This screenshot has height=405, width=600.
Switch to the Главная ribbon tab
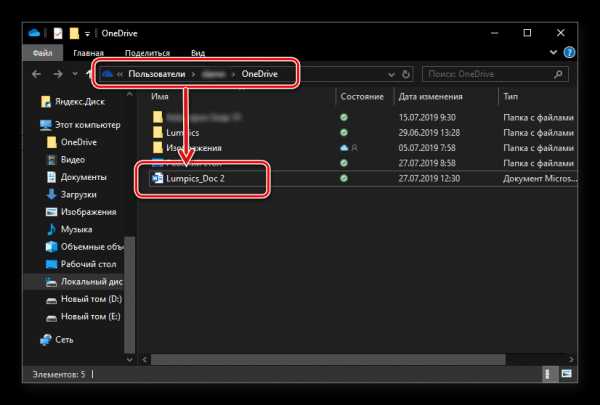88,53
